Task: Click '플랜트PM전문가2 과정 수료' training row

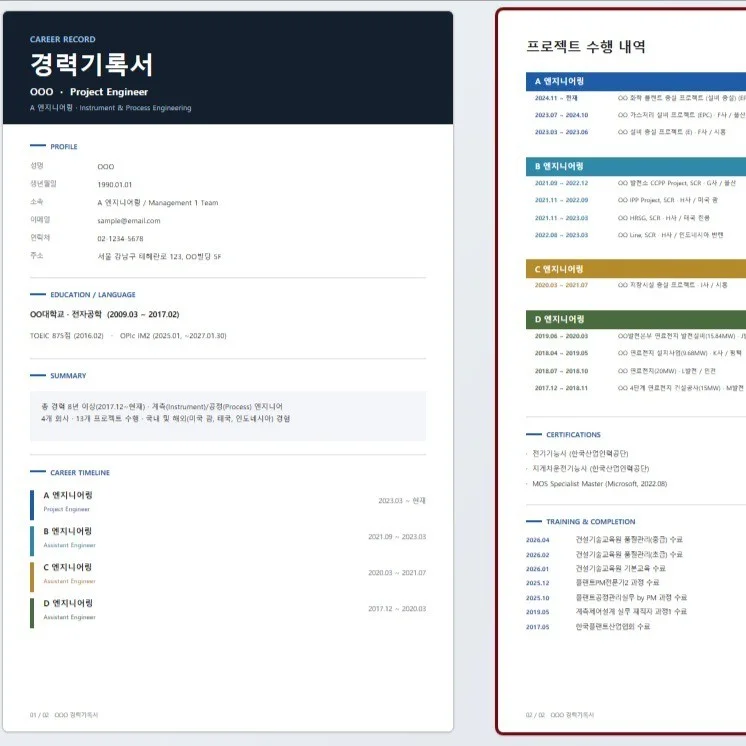Action: click(617, 583)
